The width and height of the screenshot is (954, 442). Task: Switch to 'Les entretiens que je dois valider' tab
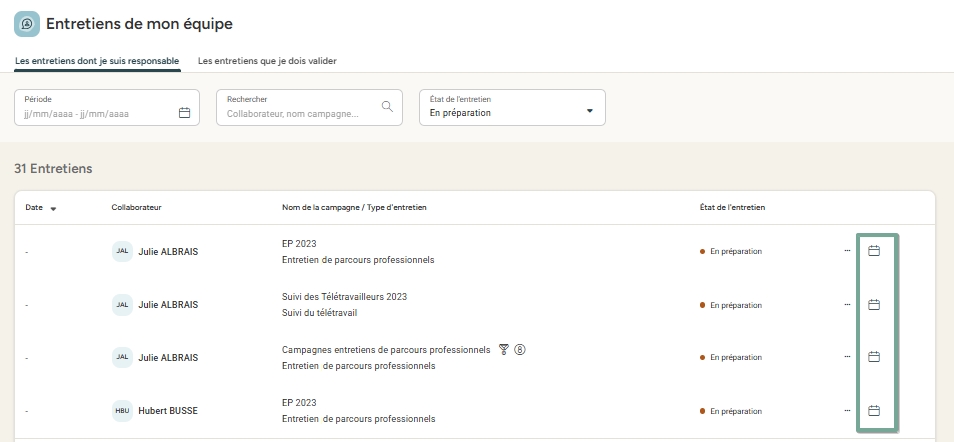coord(267,61)
